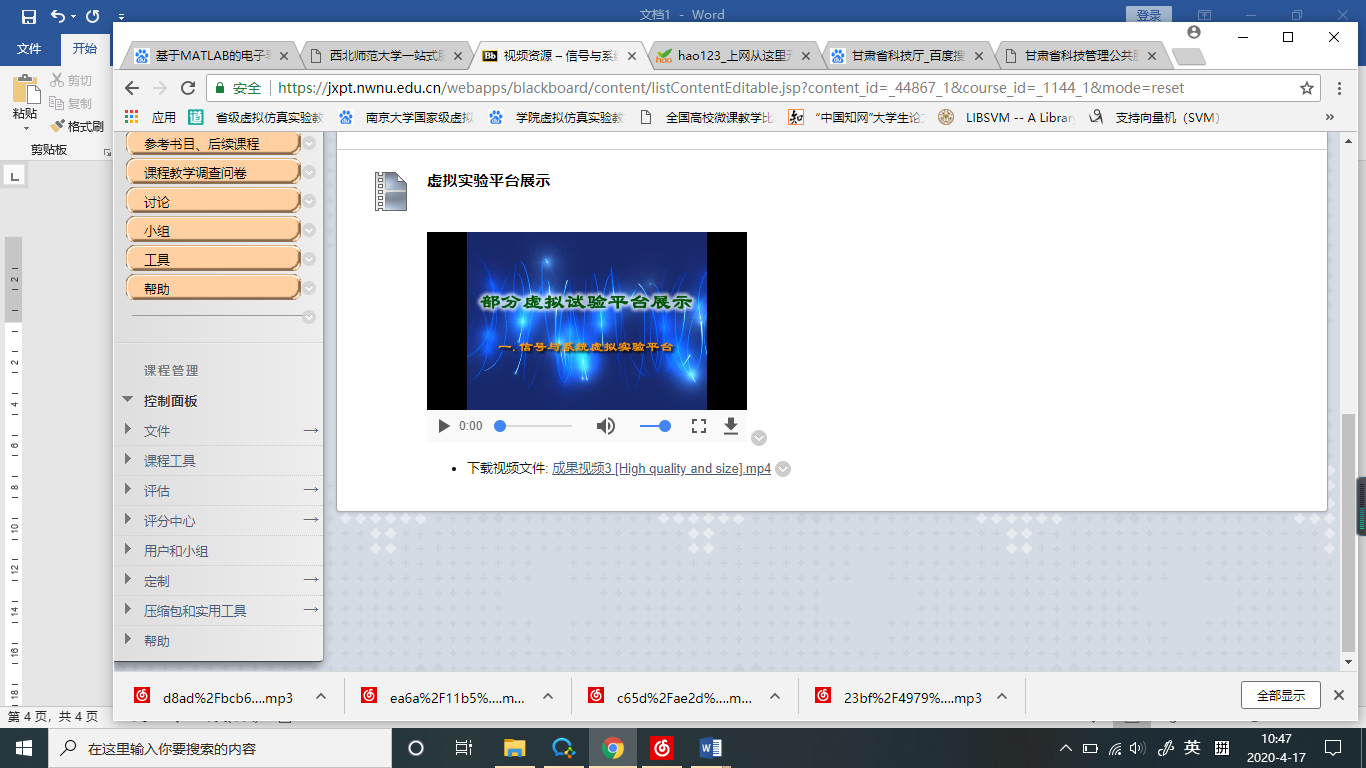Expand the 文件 section in control panel
The width and height of the screenshot is (1366, 768).
point(128,430)
